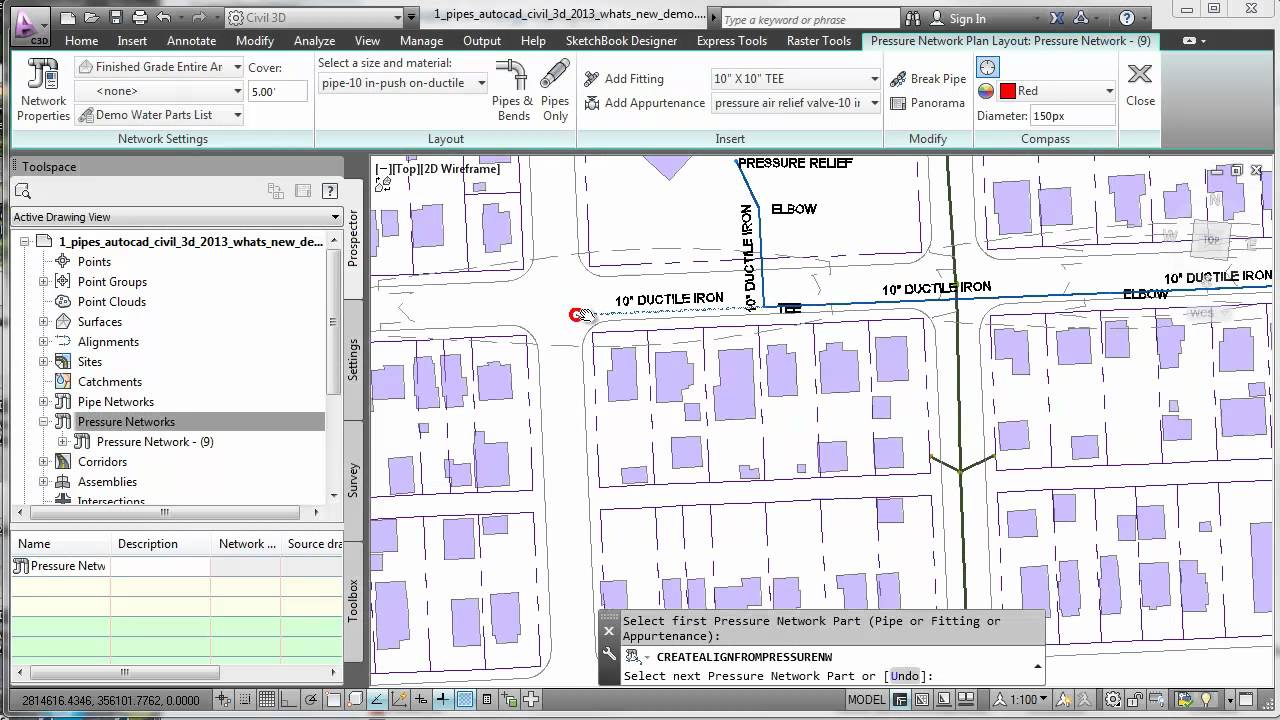Open the Settings tab in Toolspace
This screenshot has height=720, width=1280.
(x=353, y=359)
